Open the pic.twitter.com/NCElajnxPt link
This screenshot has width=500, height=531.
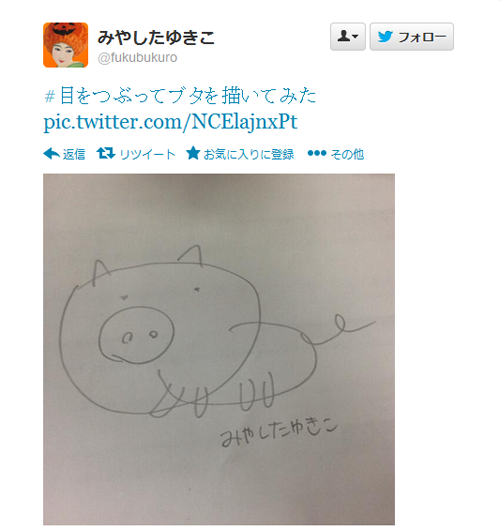pyautogui.click(x=170, y=121)
